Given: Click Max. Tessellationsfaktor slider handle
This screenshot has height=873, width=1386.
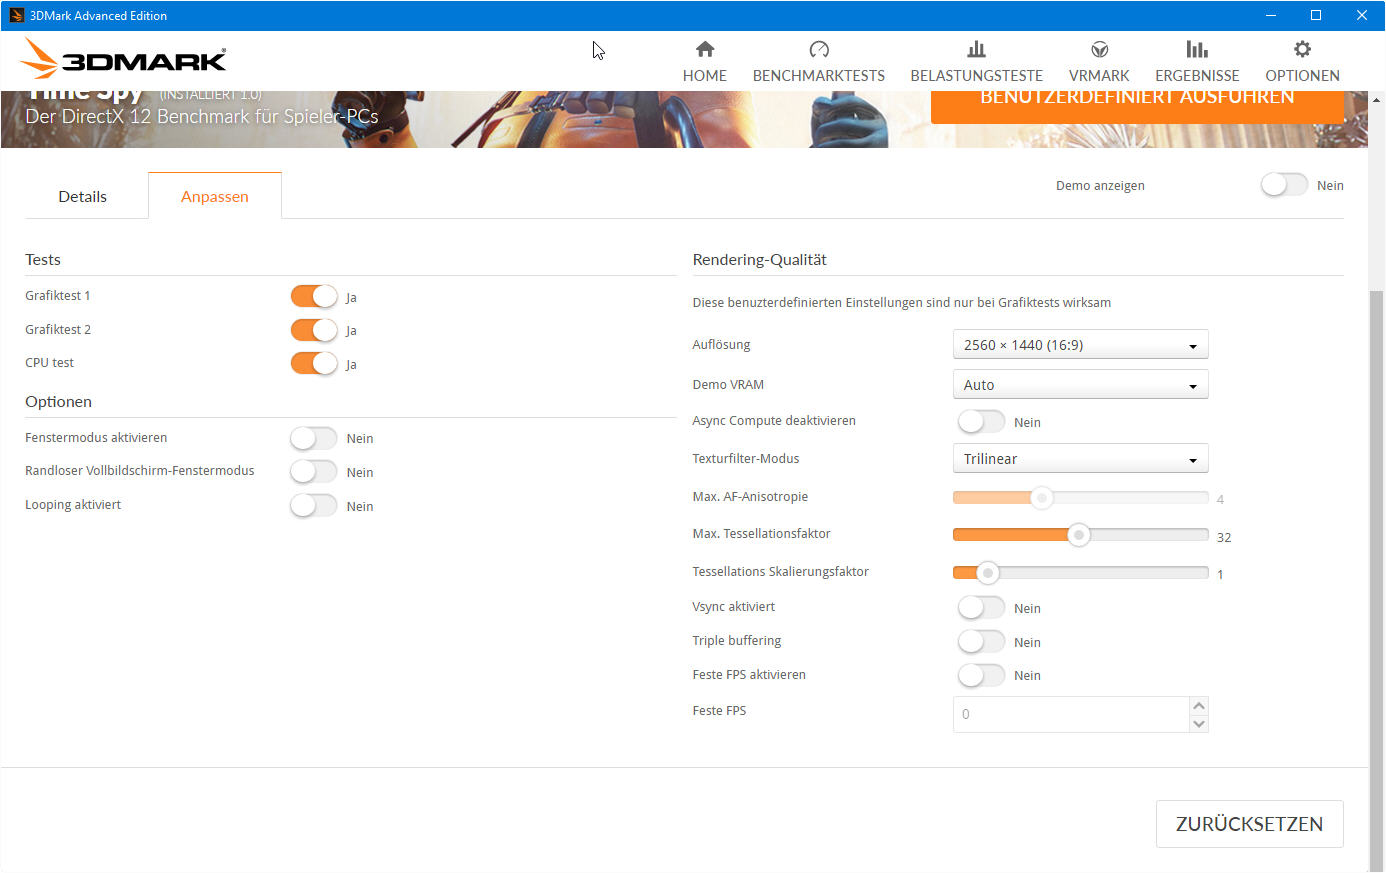Looking at the screenshot, I should (1078, 535).
